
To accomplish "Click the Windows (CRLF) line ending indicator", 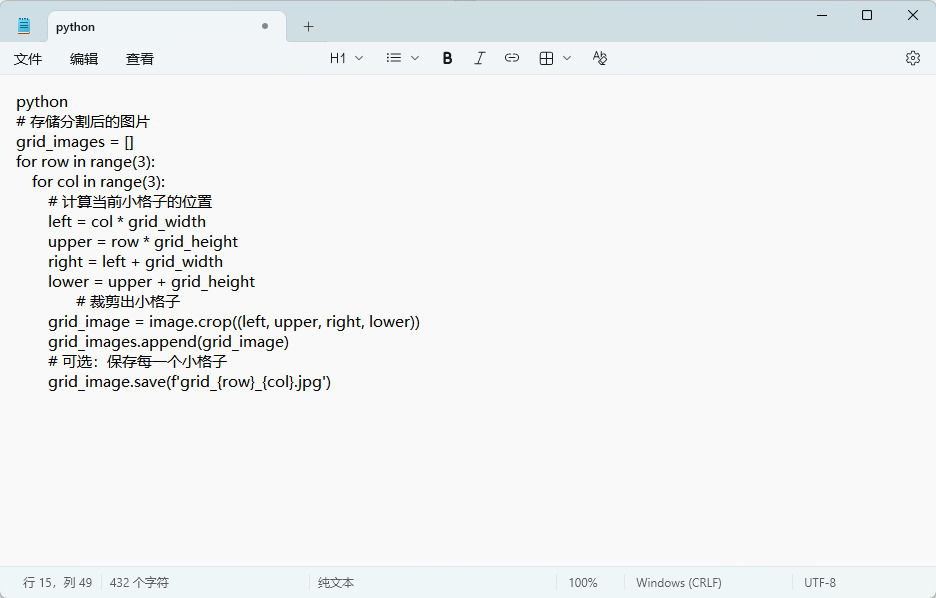I will [679, 582].
